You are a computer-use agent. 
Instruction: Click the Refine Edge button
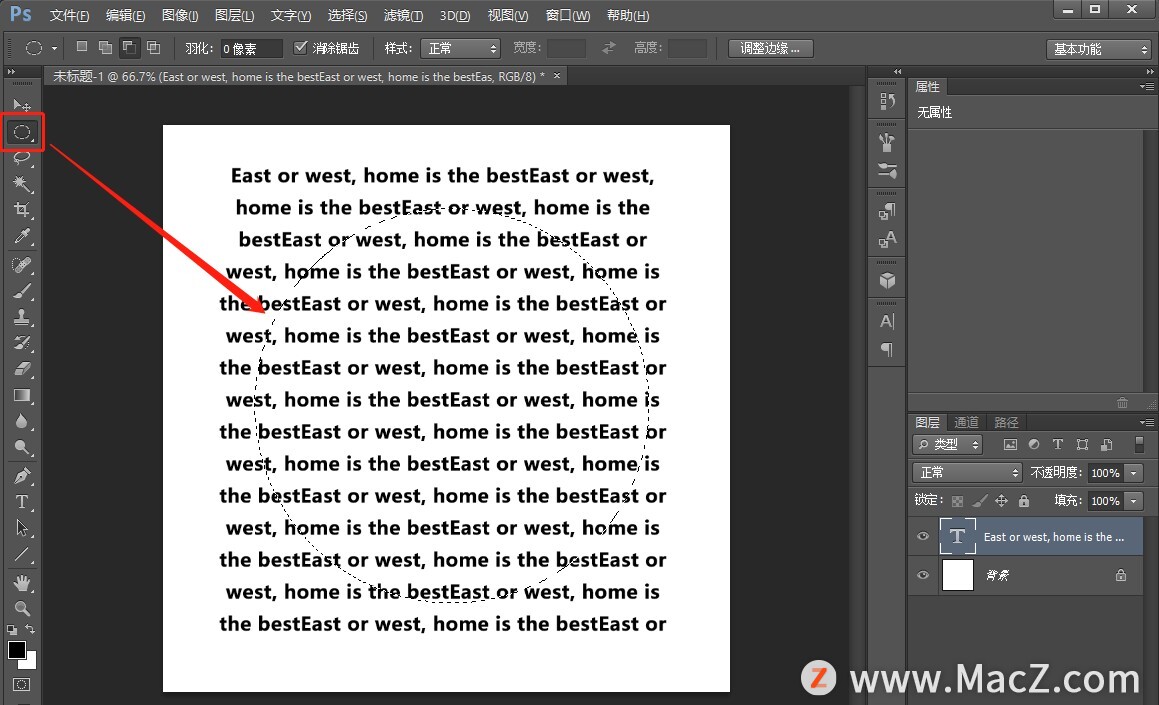tap(770, 48)
